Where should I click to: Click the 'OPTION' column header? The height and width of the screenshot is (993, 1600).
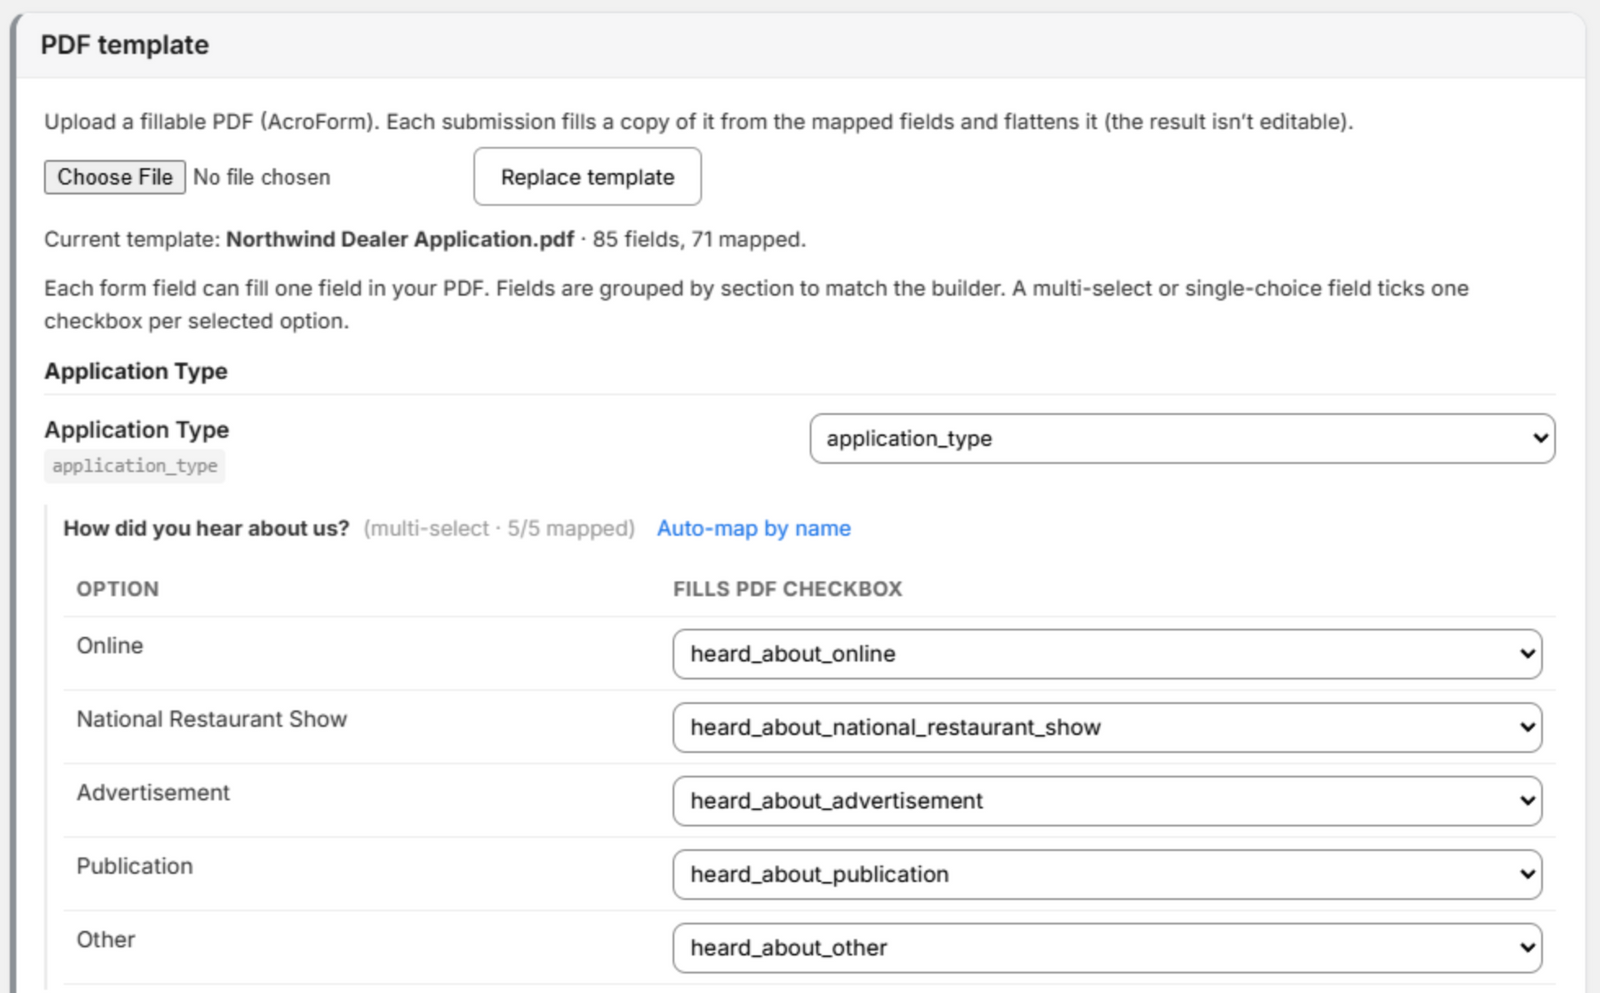coord(118,589)
